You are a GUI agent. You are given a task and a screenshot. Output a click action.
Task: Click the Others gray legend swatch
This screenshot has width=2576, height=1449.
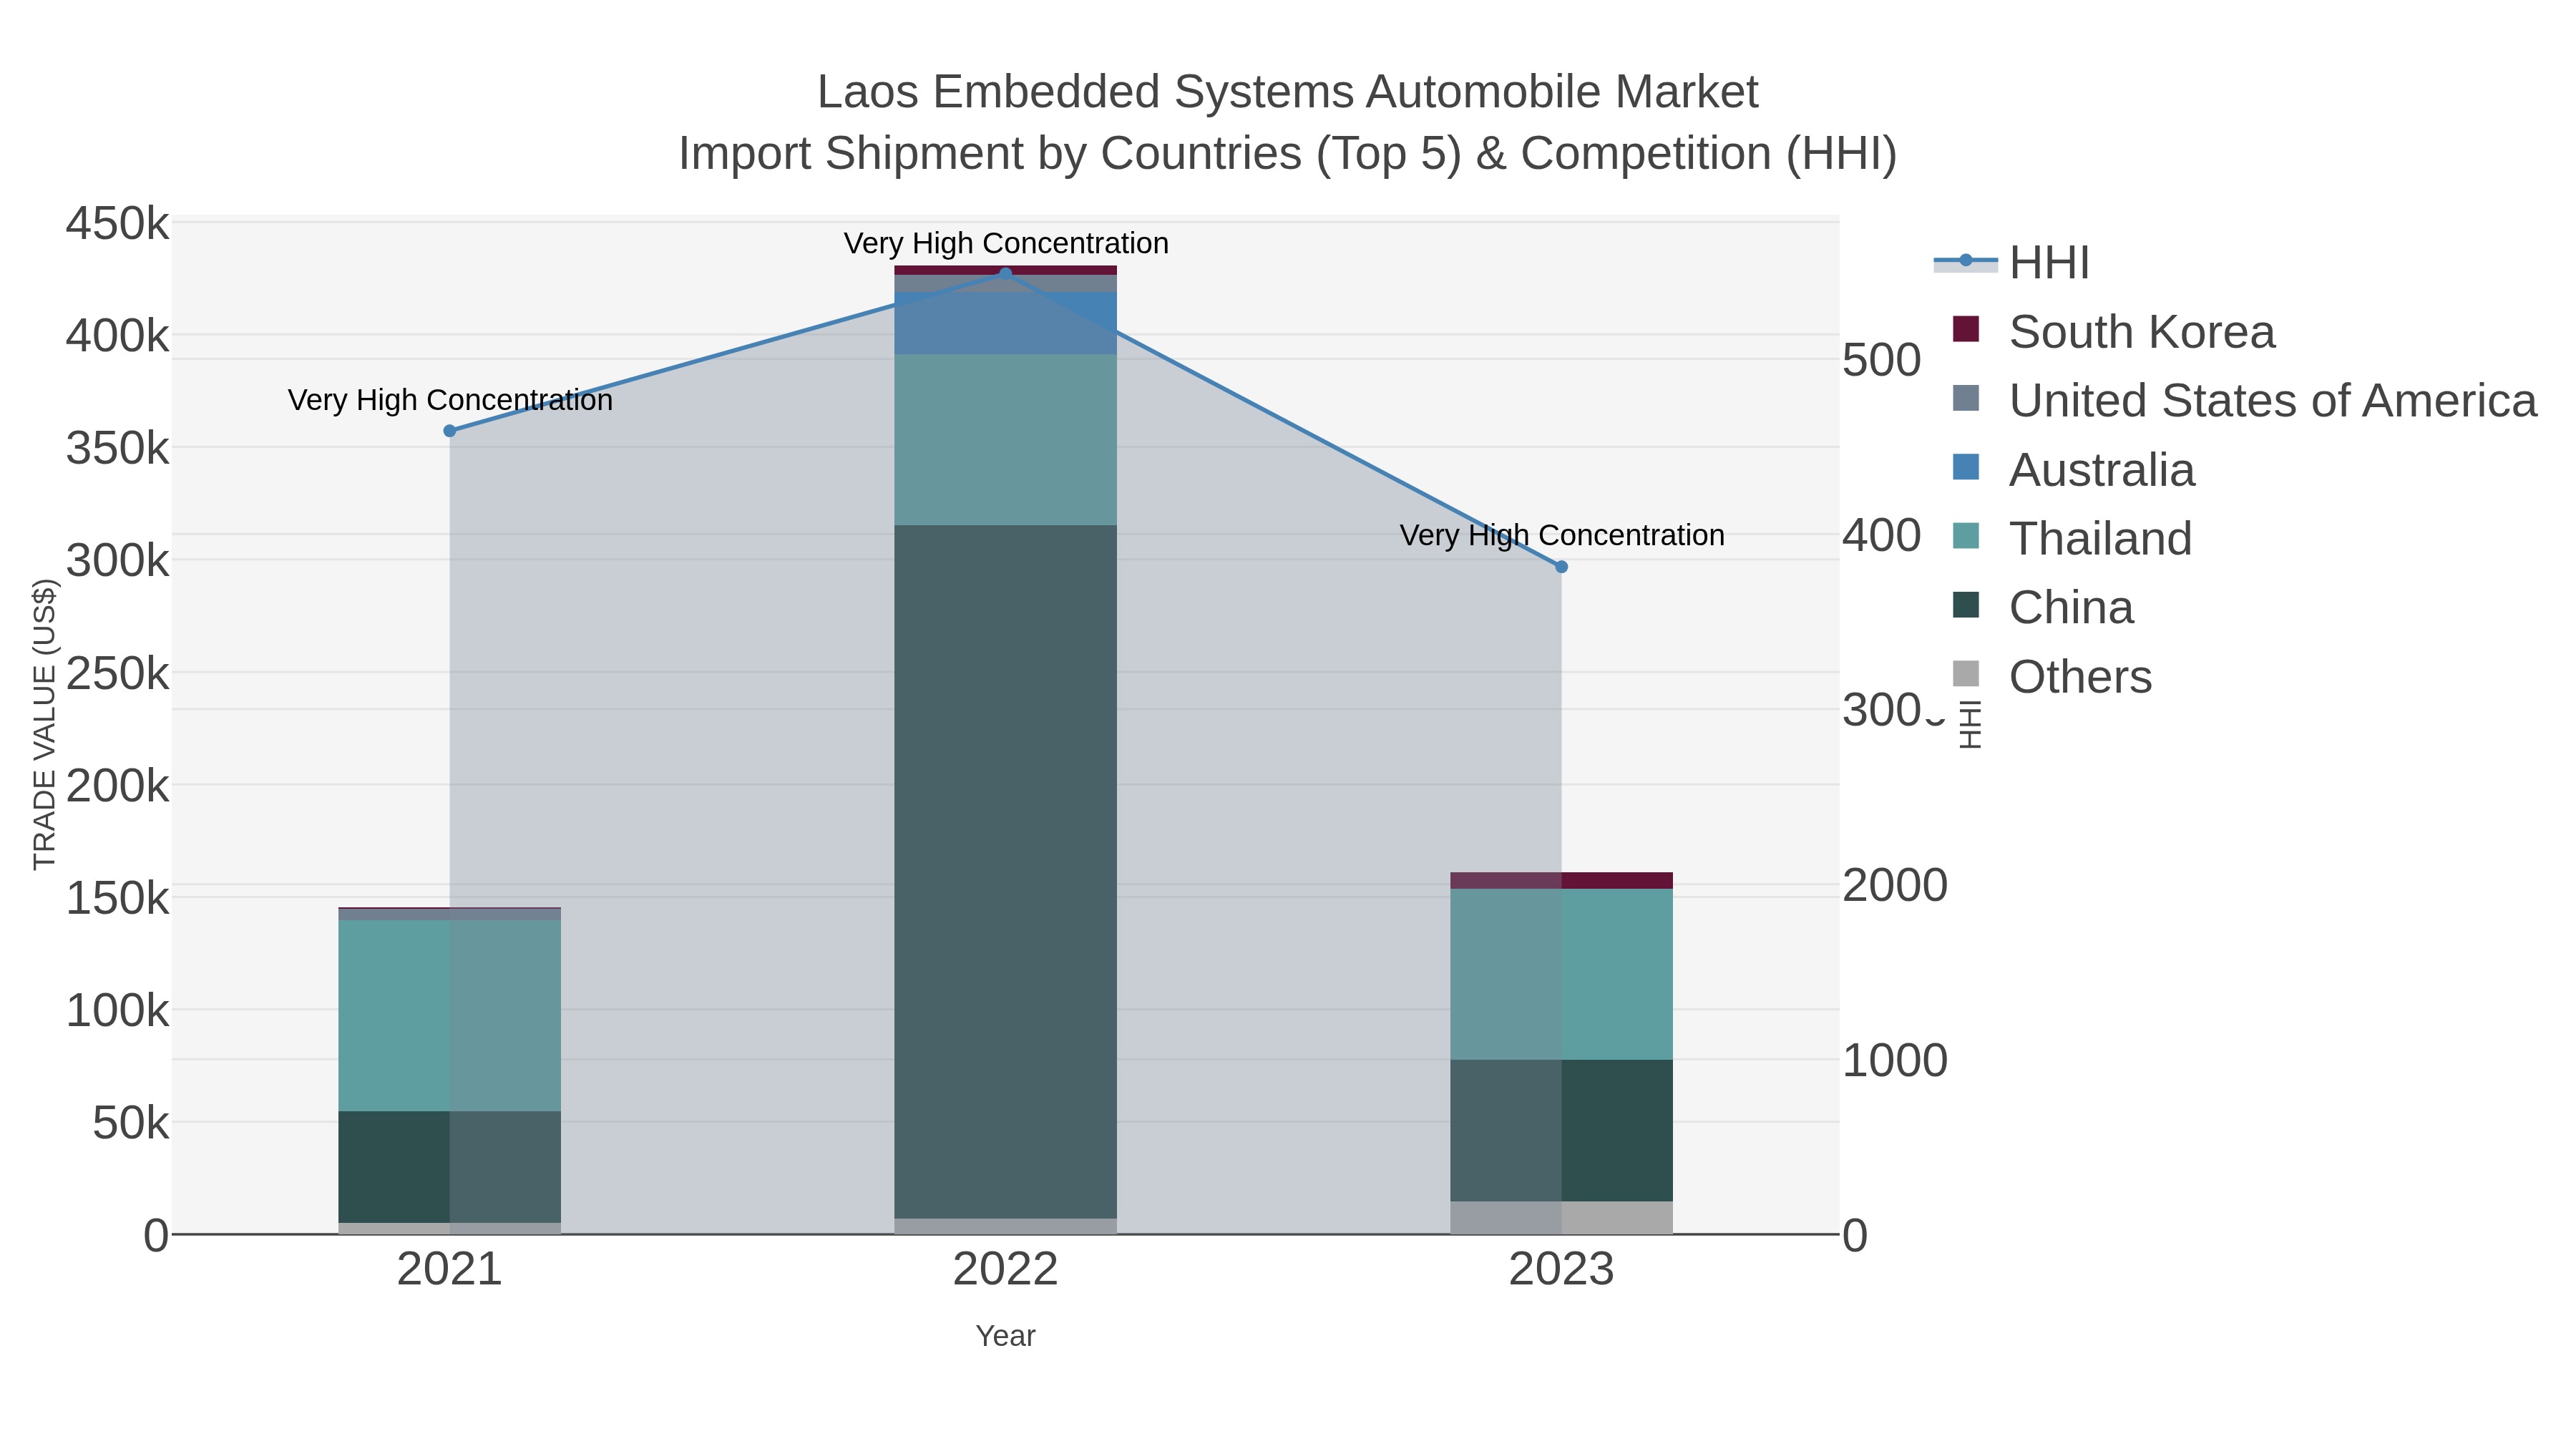(x=1966, y=674)
